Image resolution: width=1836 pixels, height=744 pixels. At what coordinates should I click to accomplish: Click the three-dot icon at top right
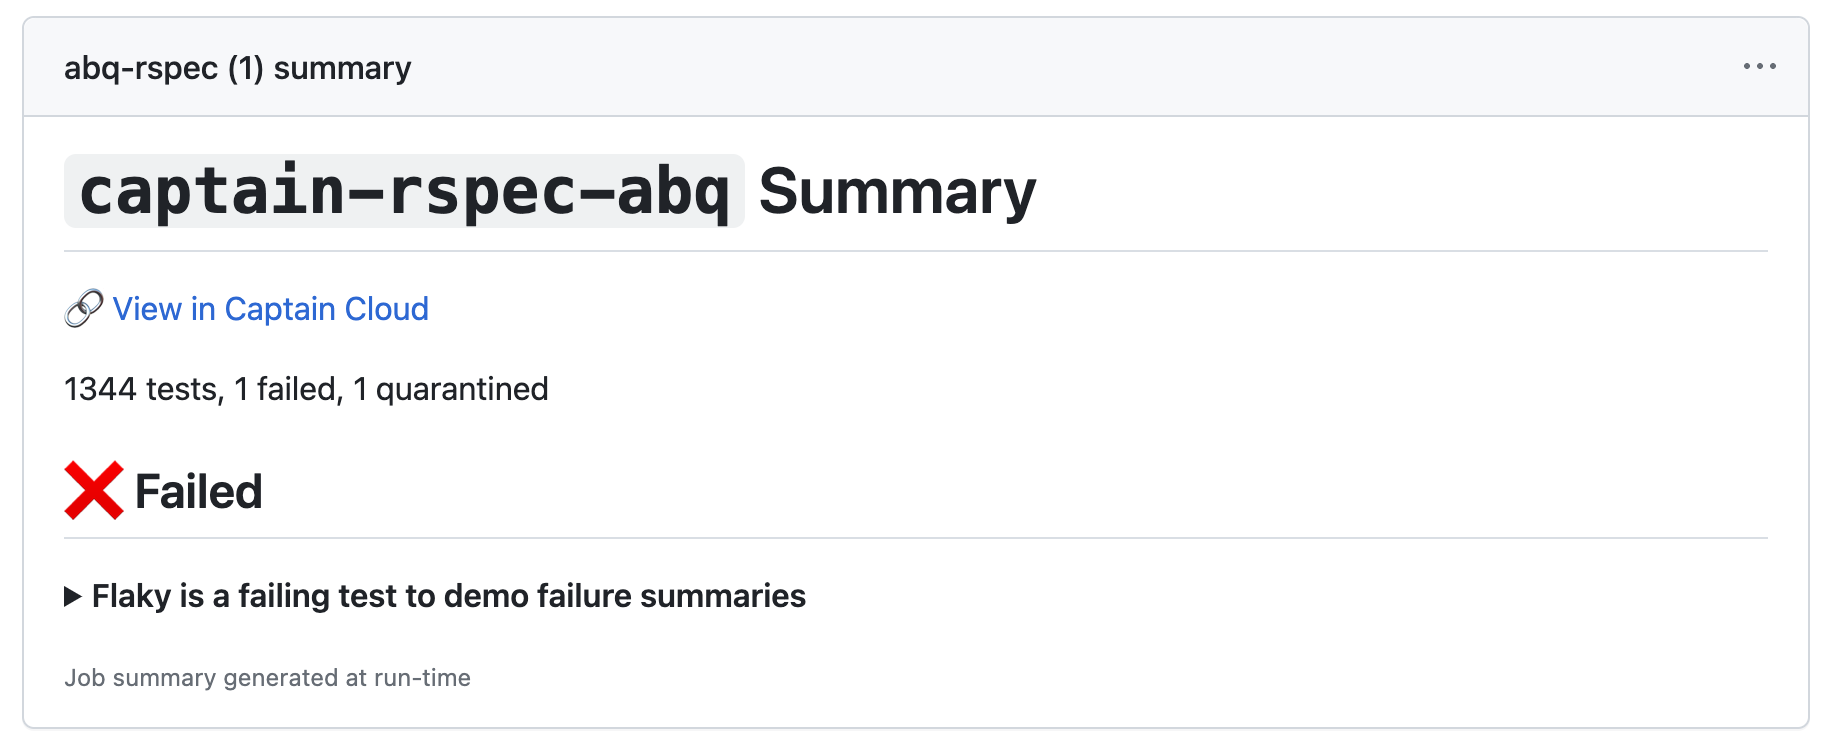(x=1760, y=66)
